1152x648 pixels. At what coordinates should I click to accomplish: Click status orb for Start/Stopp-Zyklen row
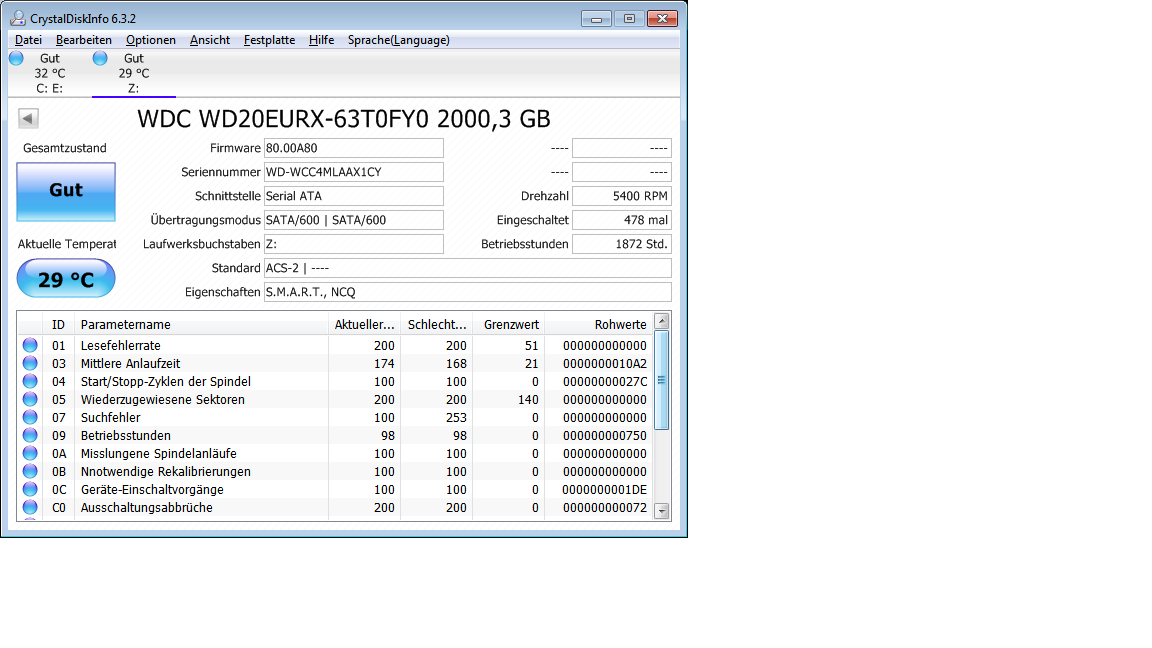30,381
